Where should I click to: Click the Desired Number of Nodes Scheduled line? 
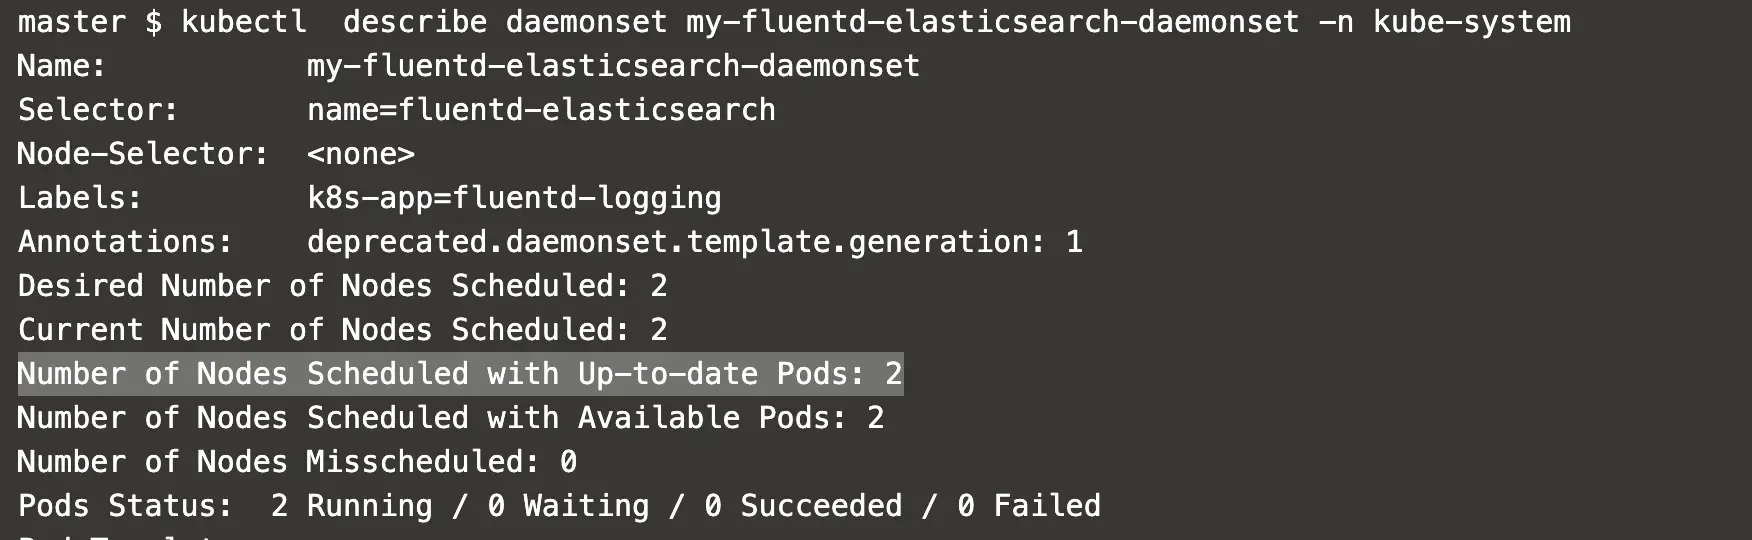point(342,286)
